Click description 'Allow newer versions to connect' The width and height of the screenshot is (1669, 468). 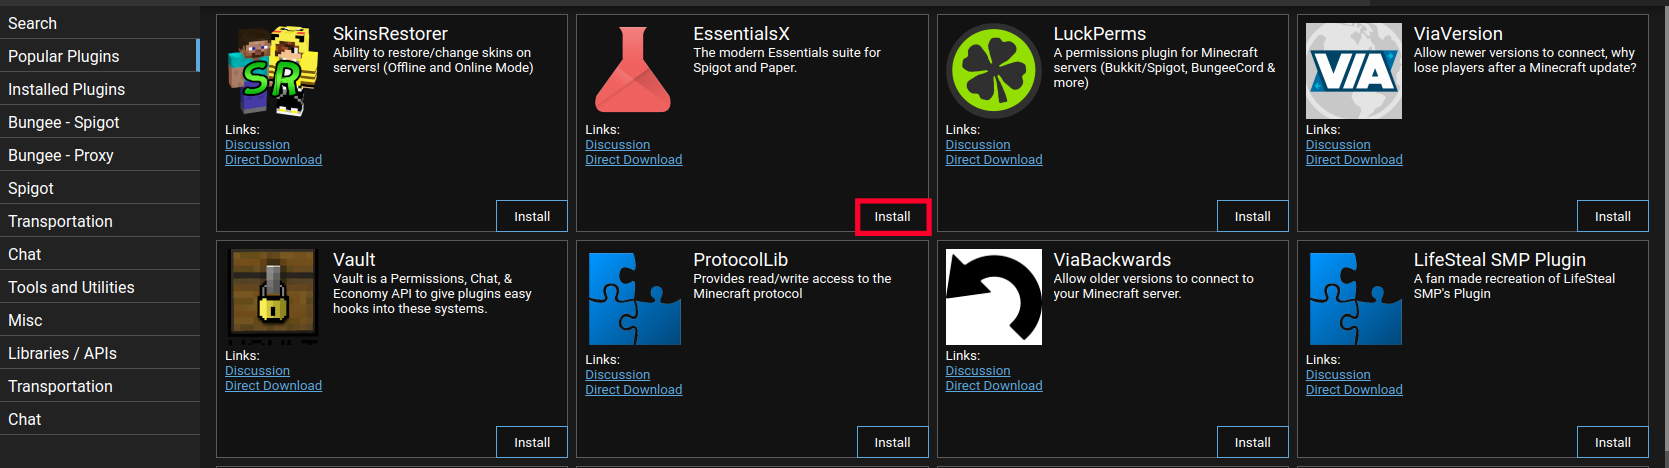[1525, 60]
